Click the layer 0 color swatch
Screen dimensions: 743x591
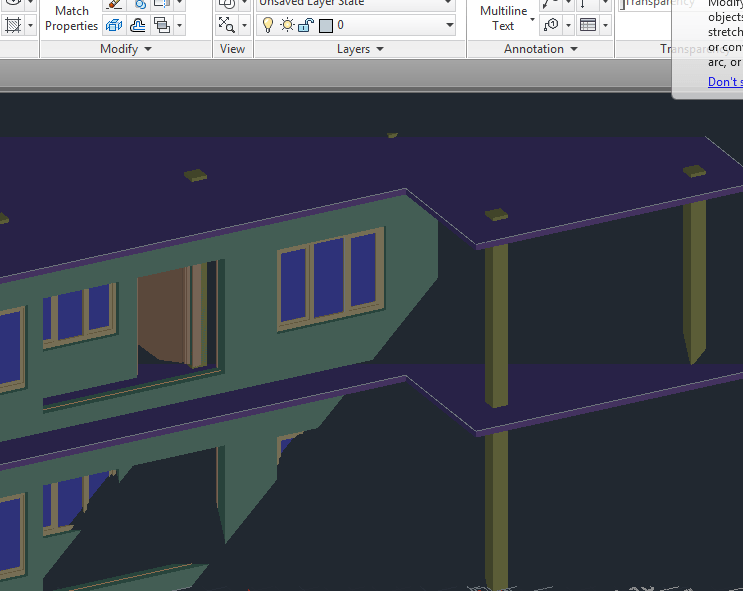326,25
